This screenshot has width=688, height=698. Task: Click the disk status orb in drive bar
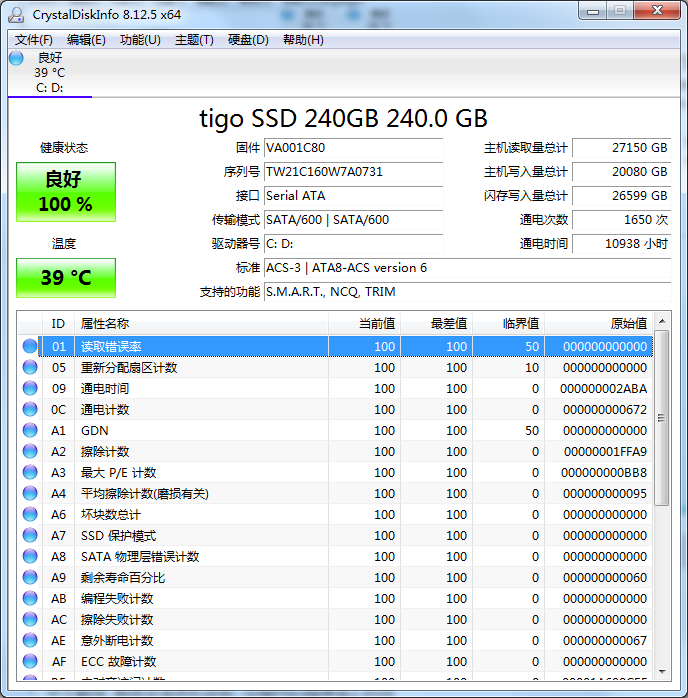click(x=16, y=58)
